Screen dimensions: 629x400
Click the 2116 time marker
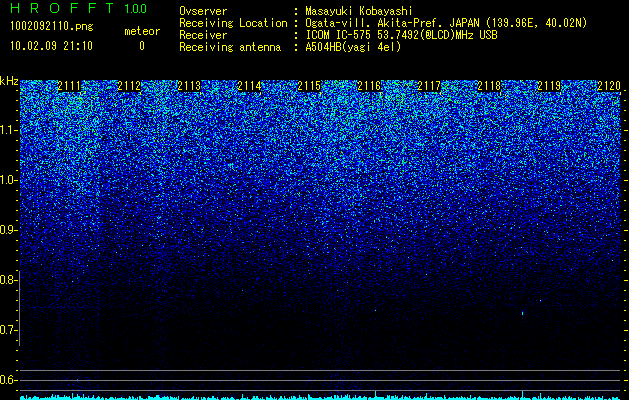[369, 86]
